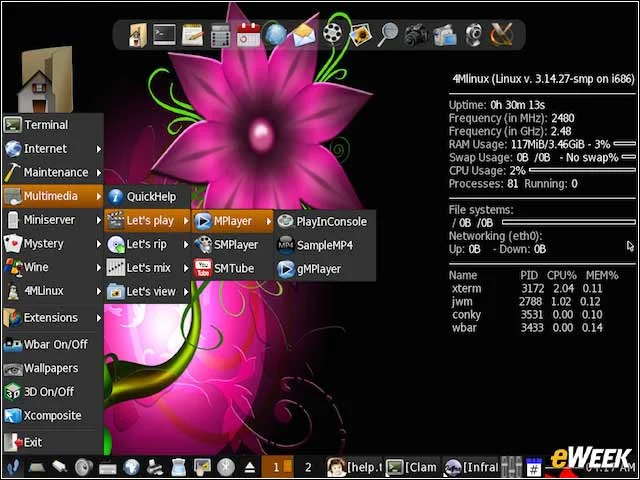The width and height of the screenshot is (640, 480).
Task: Launch the photo camera icon in the dock
Action: click(416, 35)
